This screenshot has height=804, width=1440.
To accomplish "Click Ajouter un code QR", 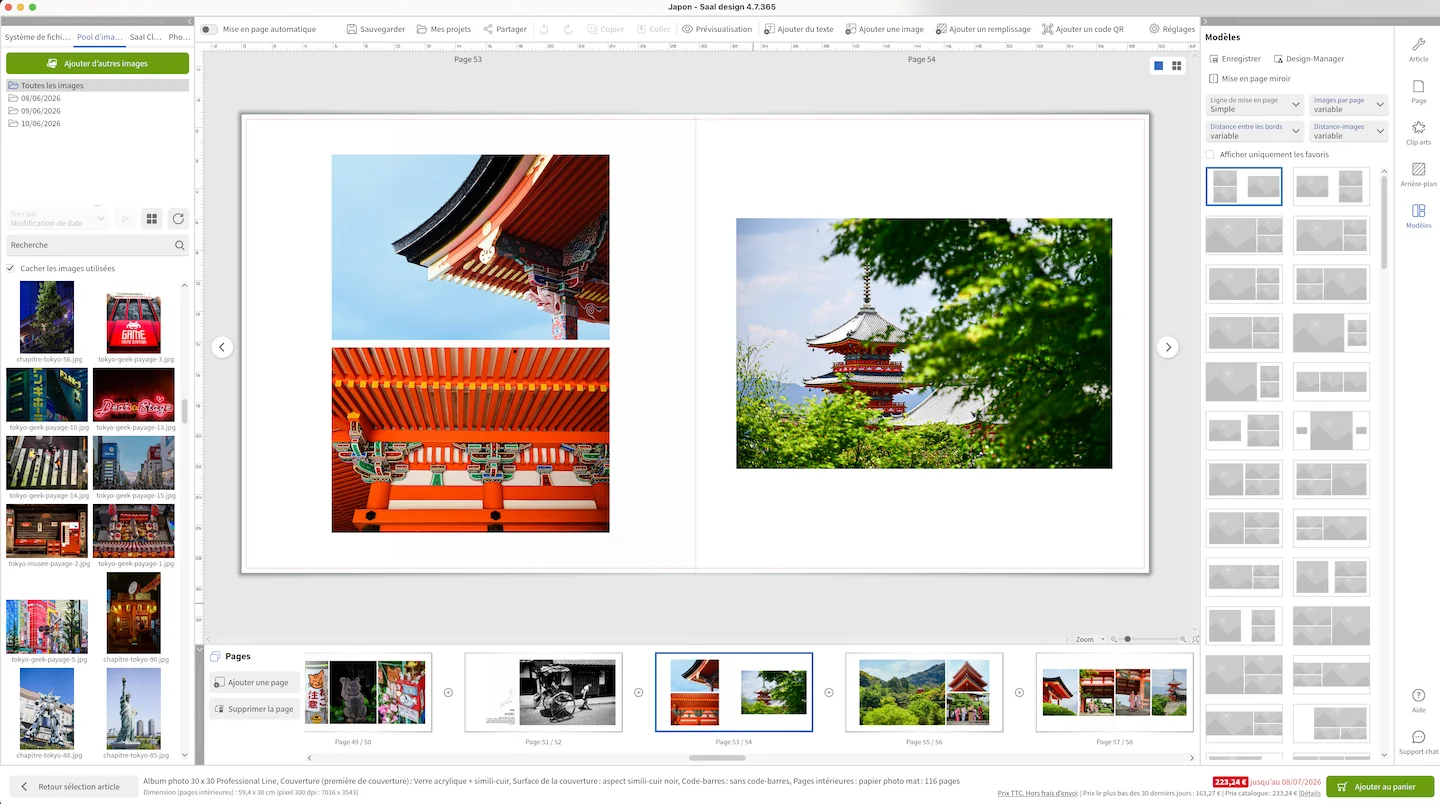I will pos(1083,29).
